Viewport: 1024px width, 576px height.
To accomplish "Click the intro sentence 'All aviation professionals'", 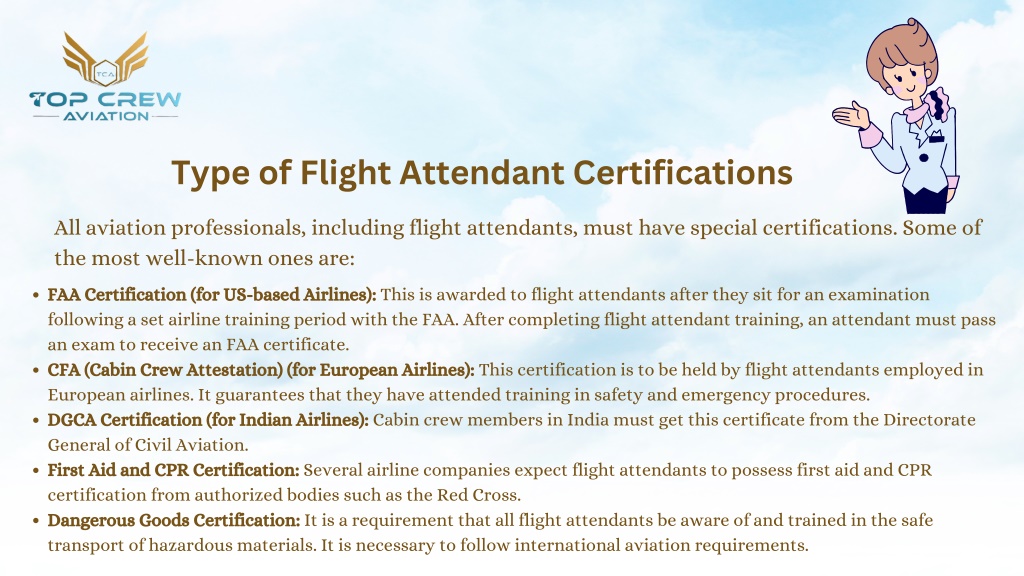I will (x=517, y=243).
